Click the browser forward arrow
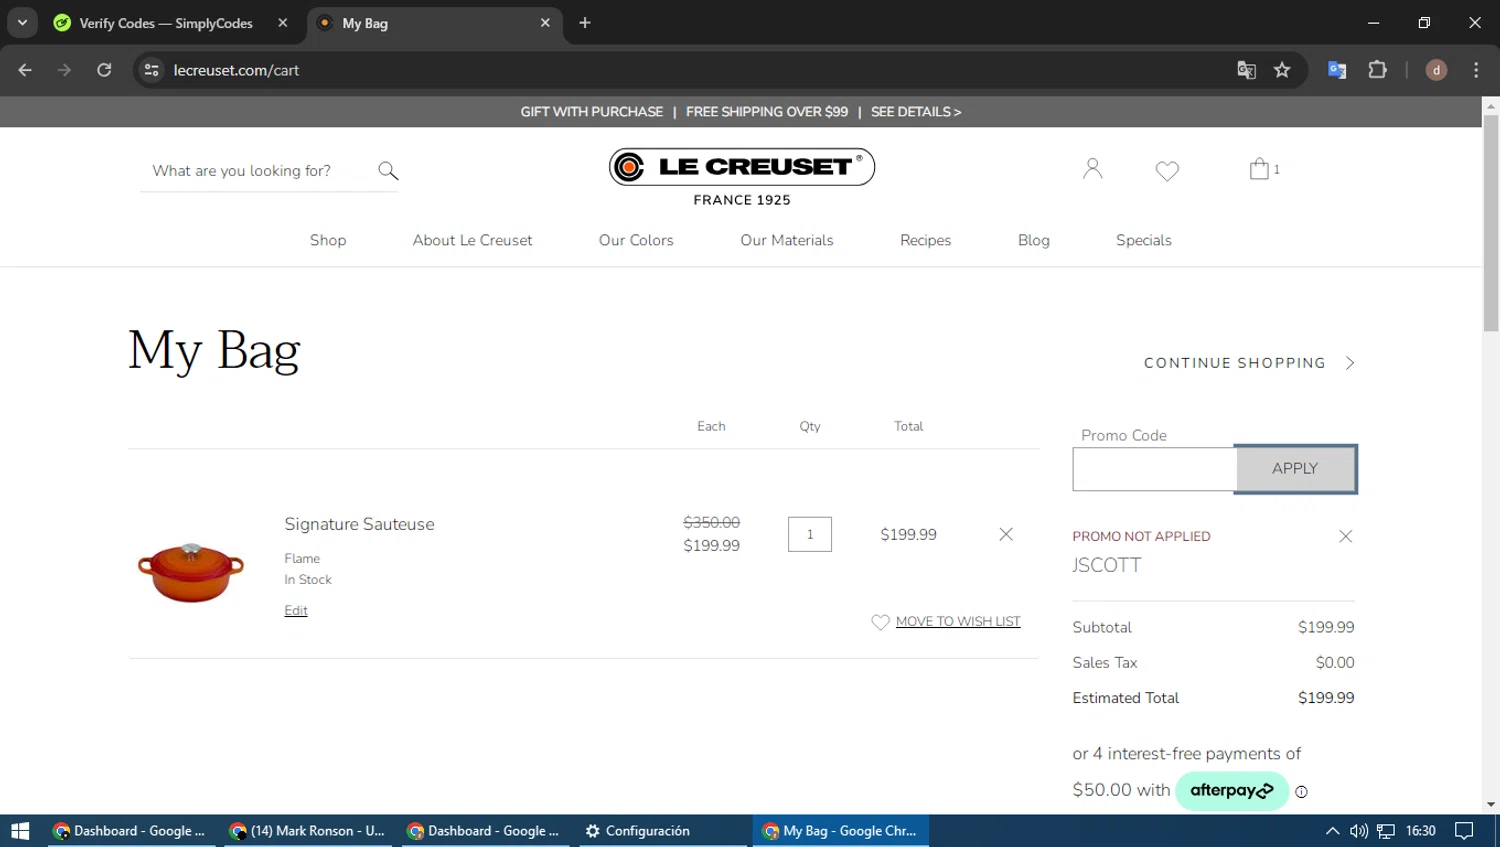This screenshot has width=1500, height=847. (x=64, y=70)
